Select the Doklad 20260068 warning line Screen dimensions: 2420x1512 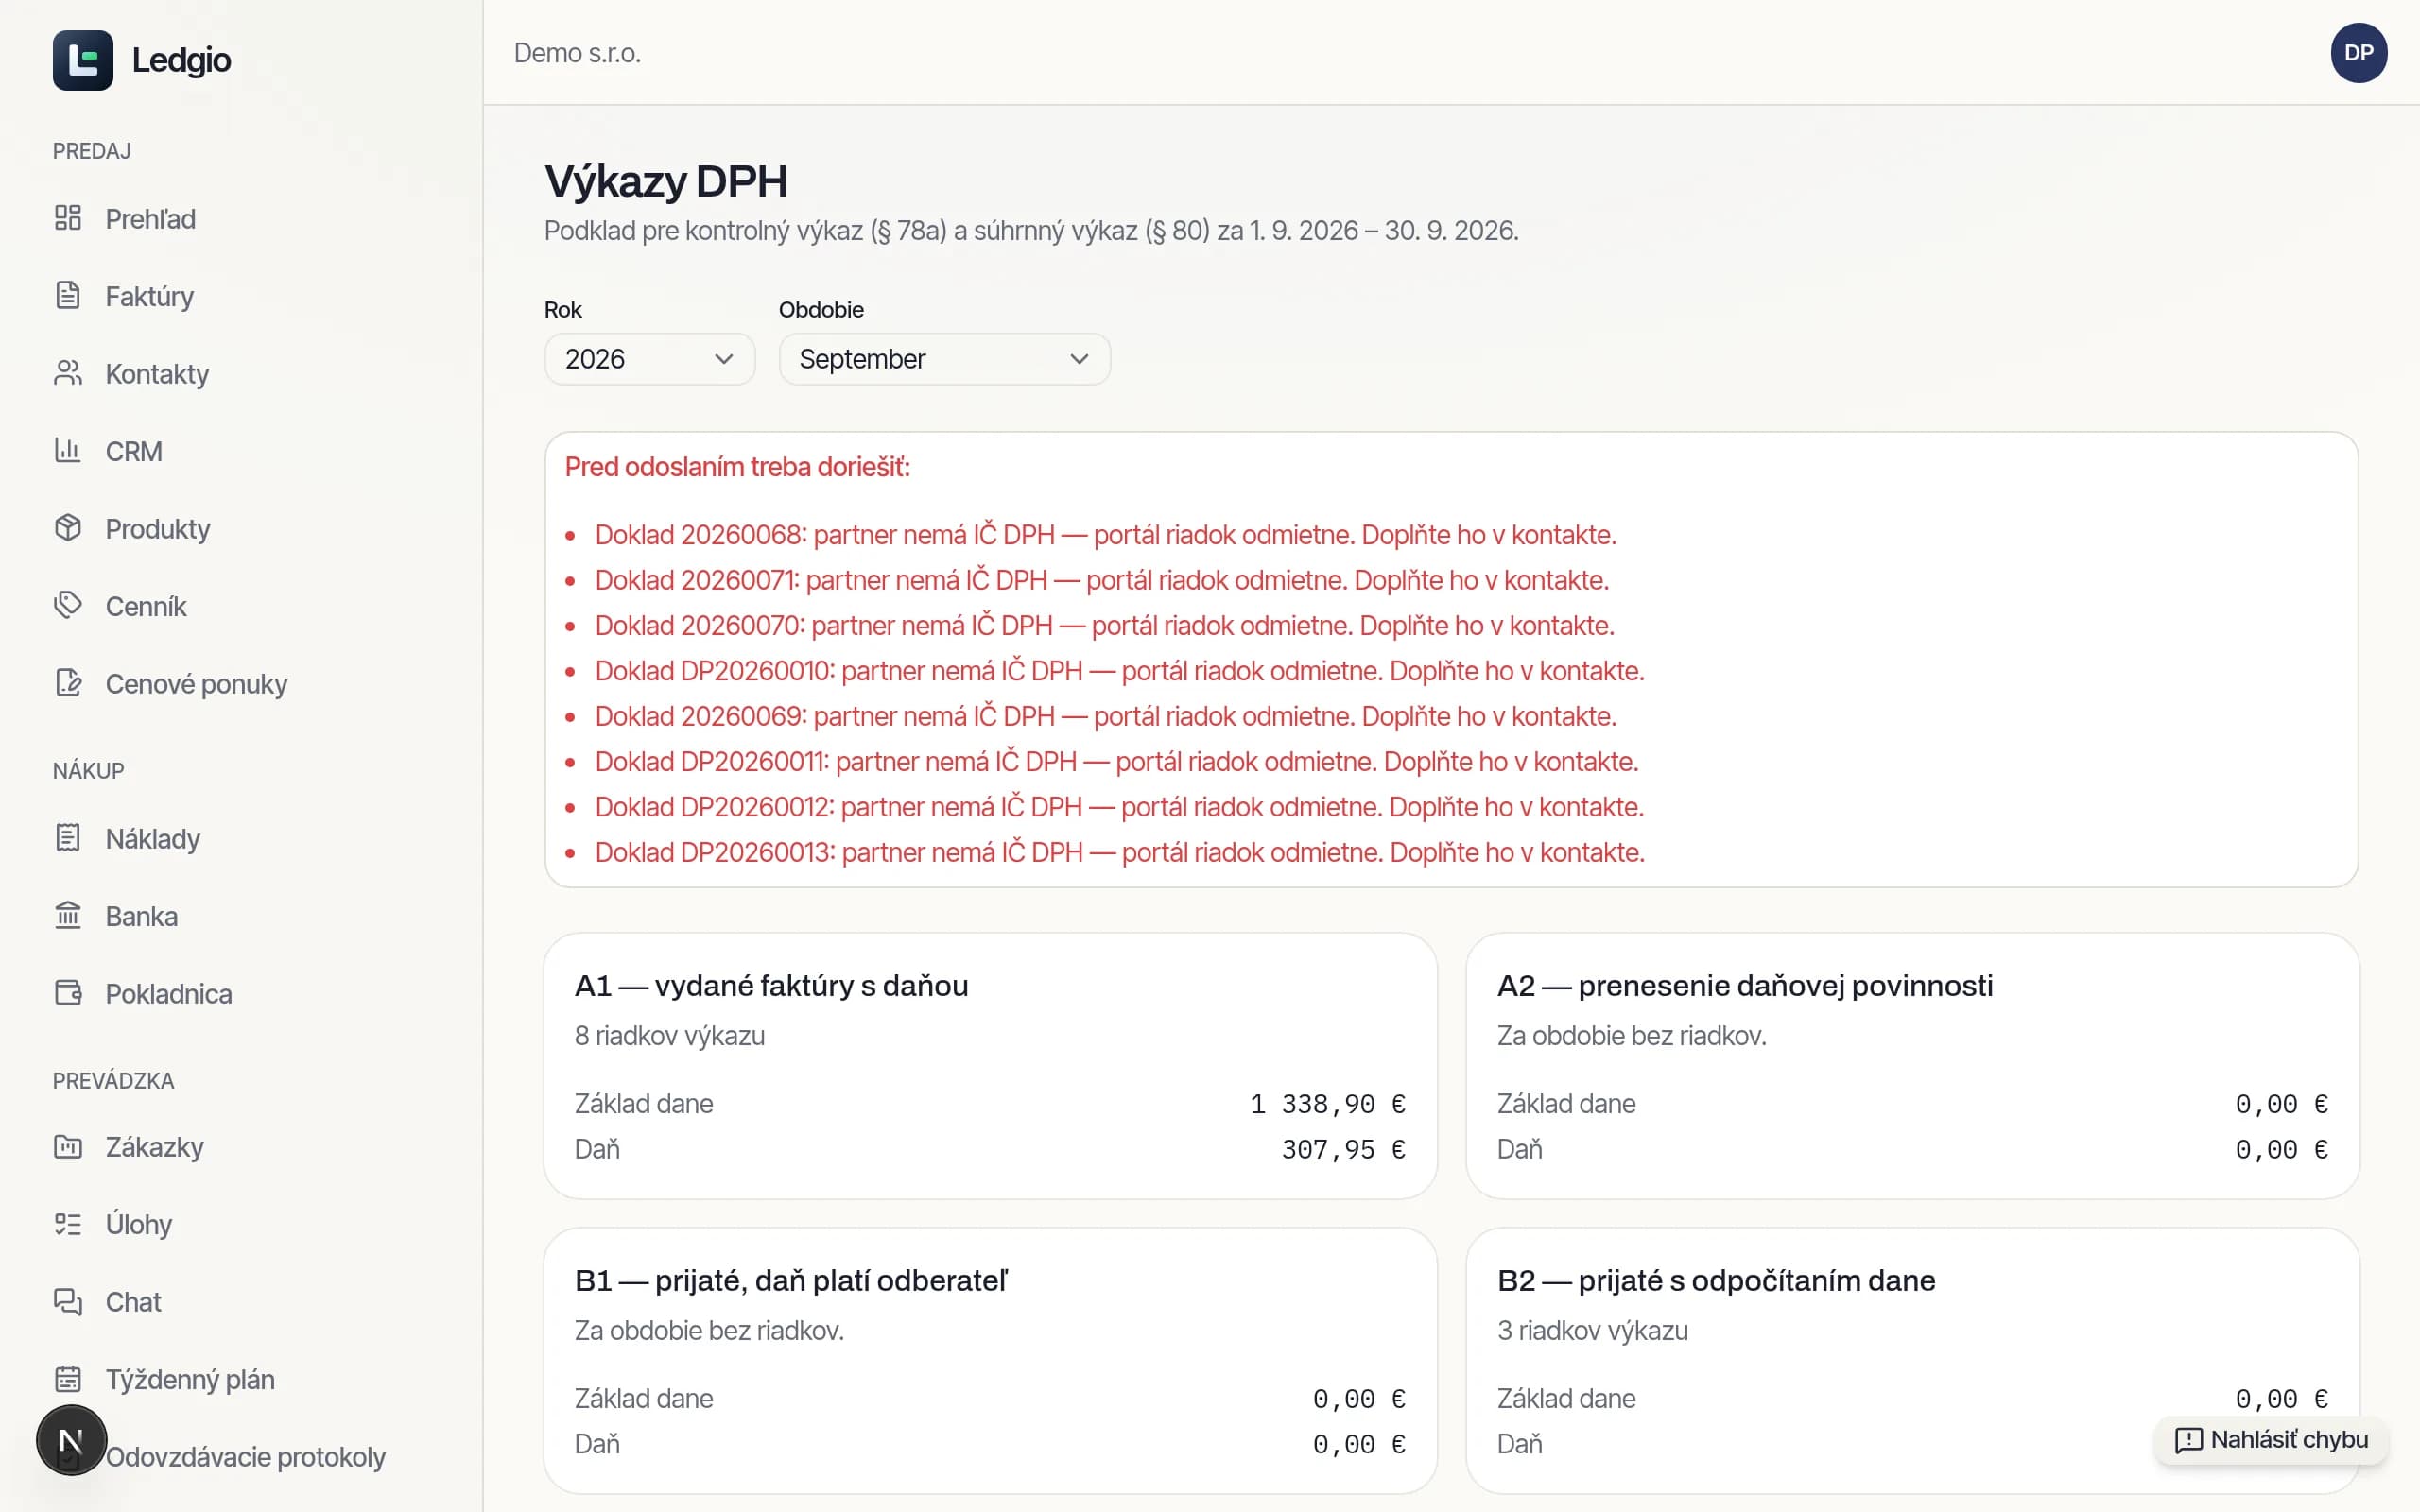tap(1105, 535)
